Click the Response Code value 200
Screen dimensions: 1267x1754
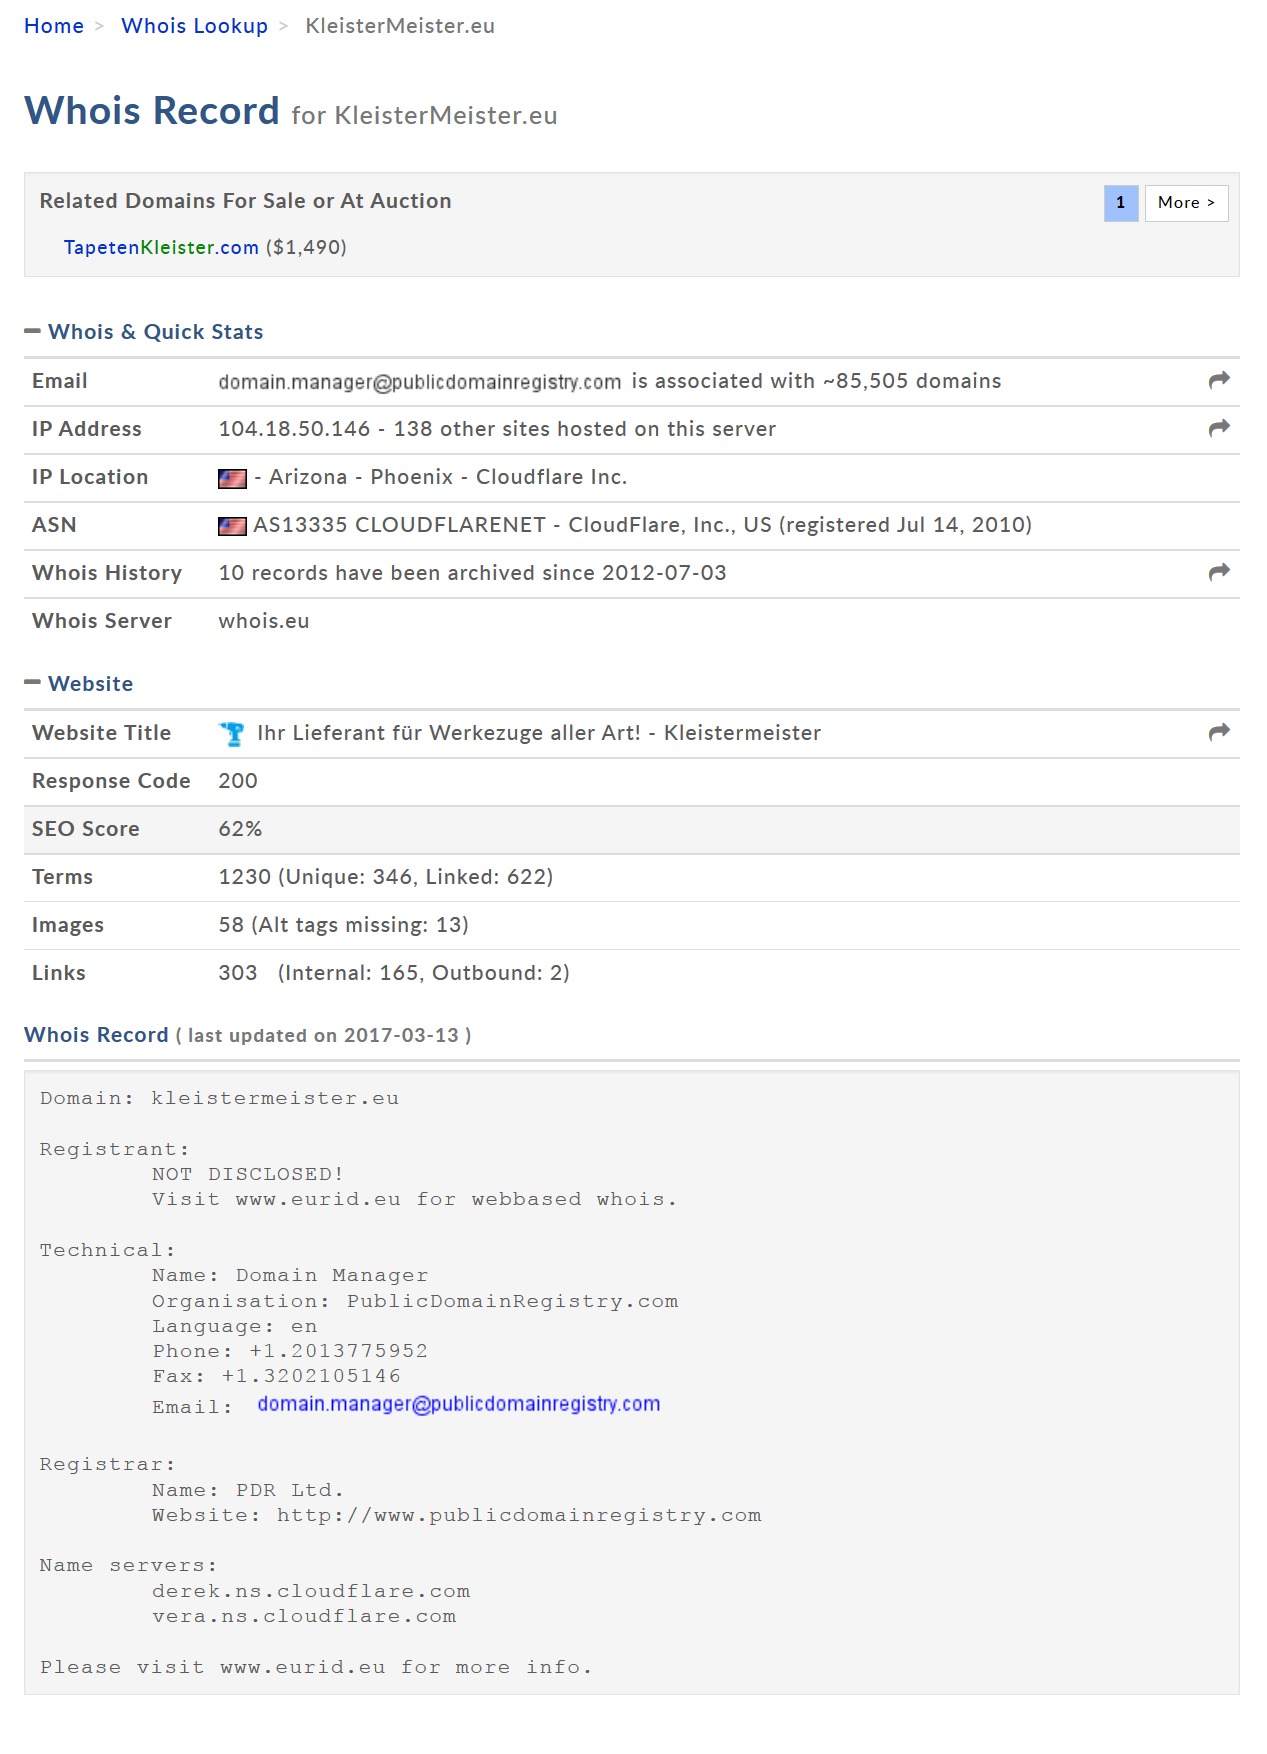point(238,781)
